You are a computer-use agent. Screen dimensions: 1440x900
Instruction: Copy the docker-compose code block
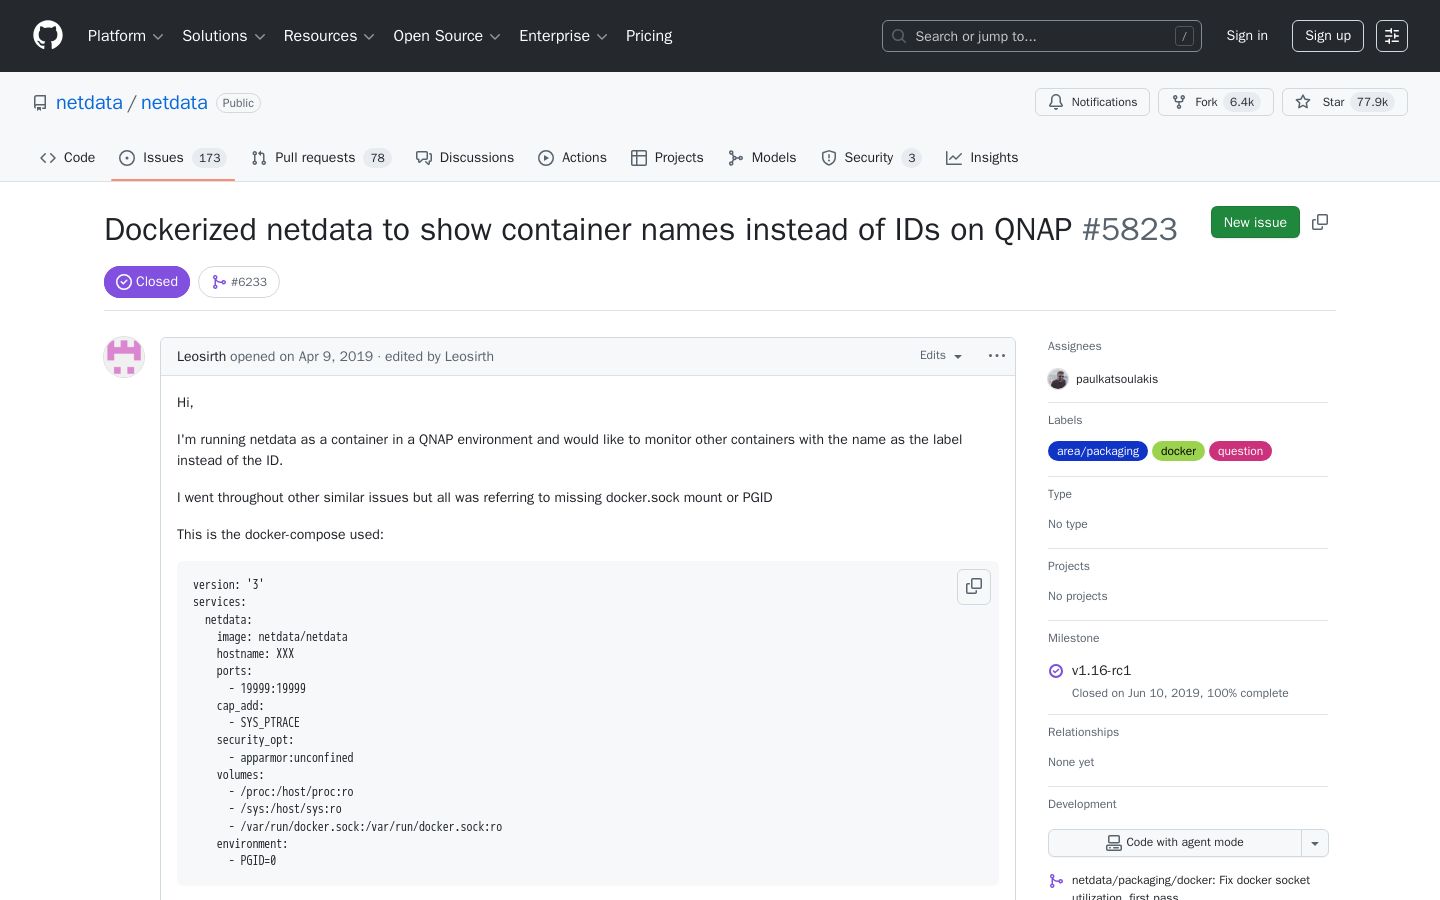pos(974,586)
